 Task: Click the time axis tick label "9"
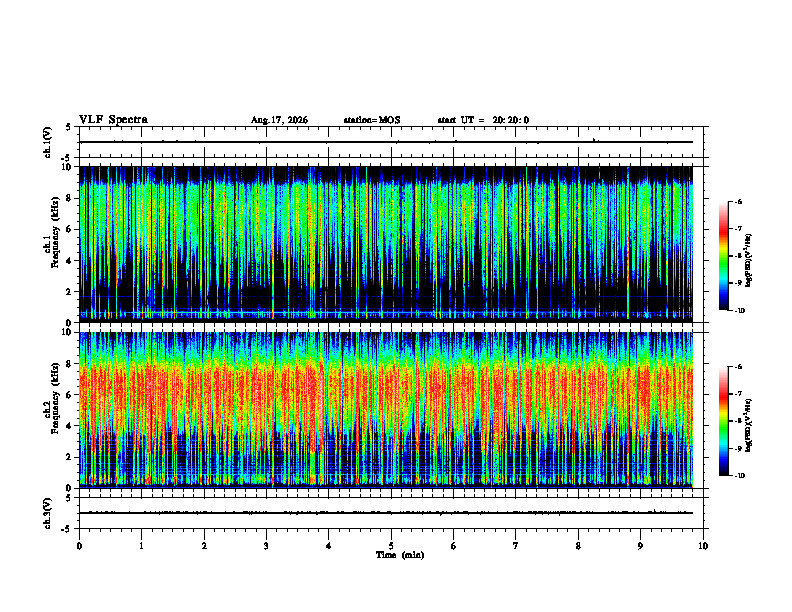[x=640, y=546]
